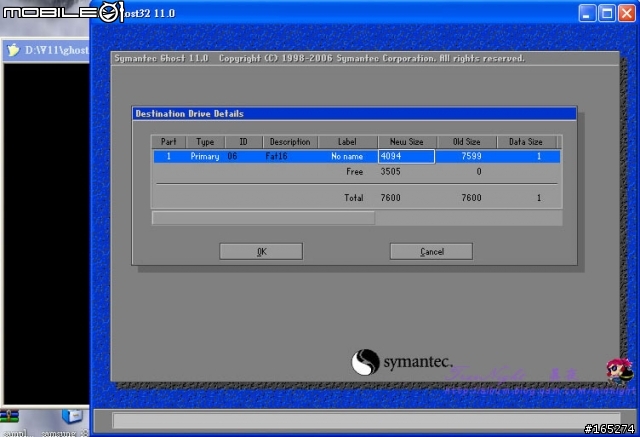The width and height of the screenshot is (640, 437).
Task: Click the status bar at Ghost window bottom
Action: click(366, 420)
